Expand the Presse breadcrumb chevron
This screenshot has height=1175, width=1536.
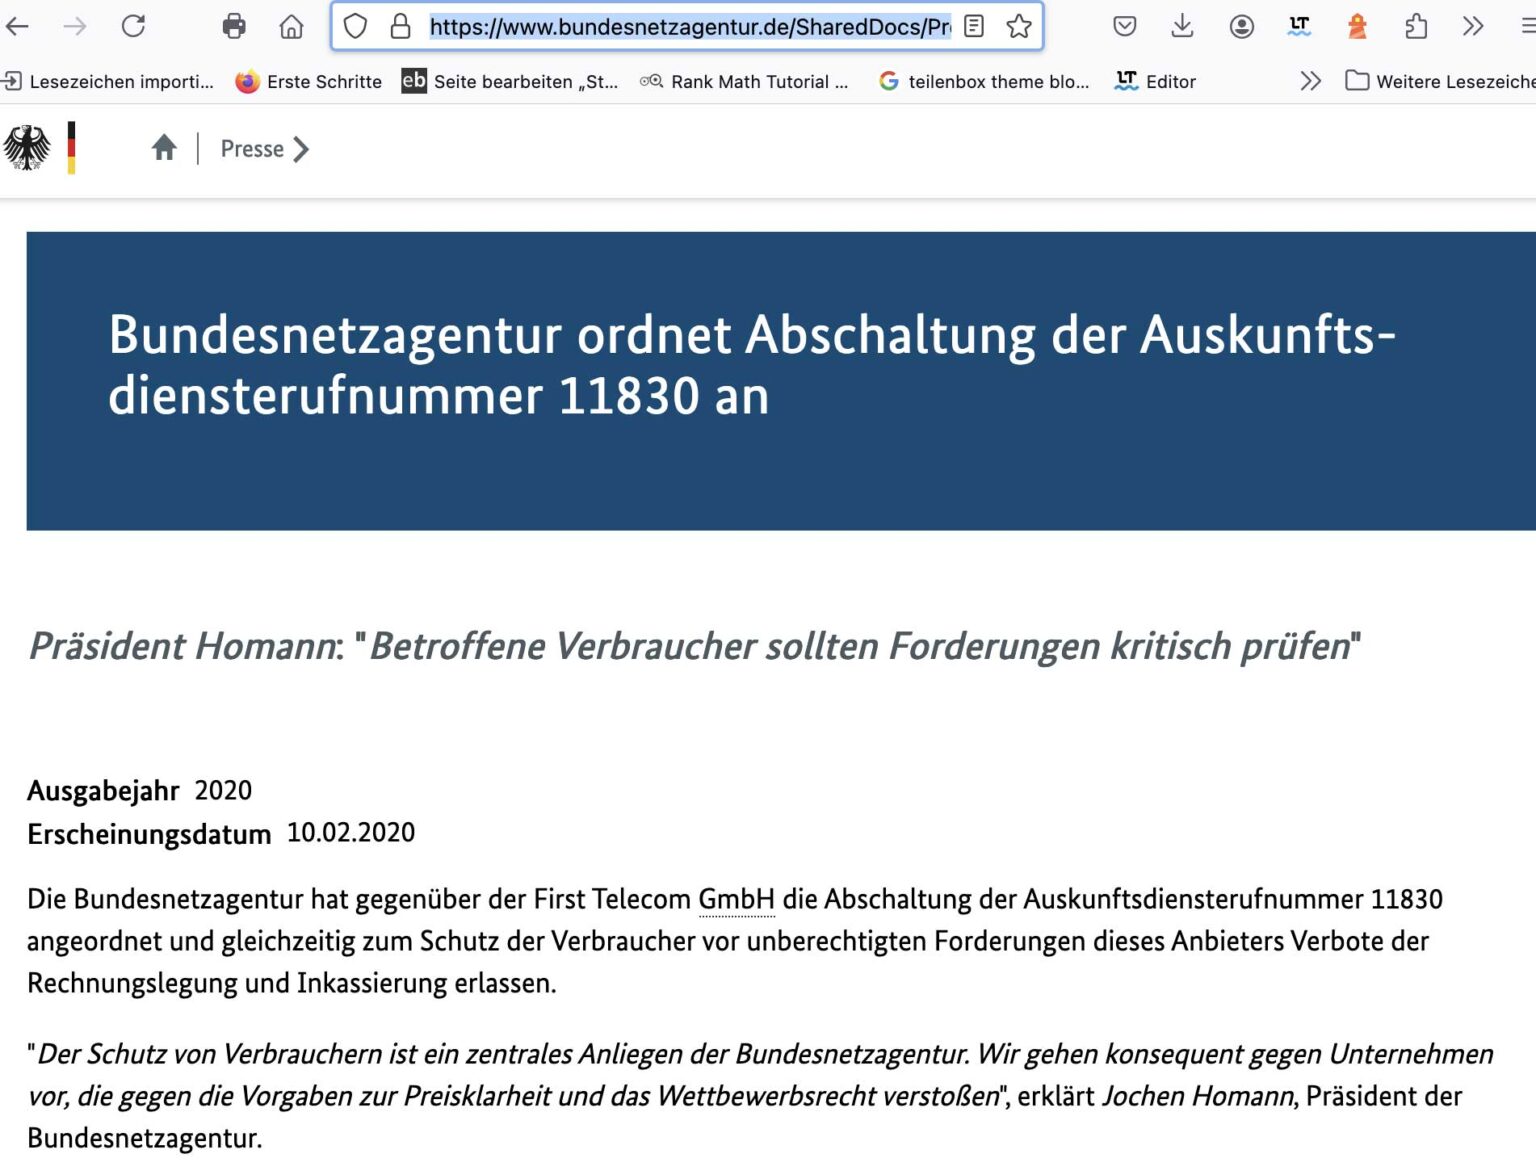click(302, 149)
